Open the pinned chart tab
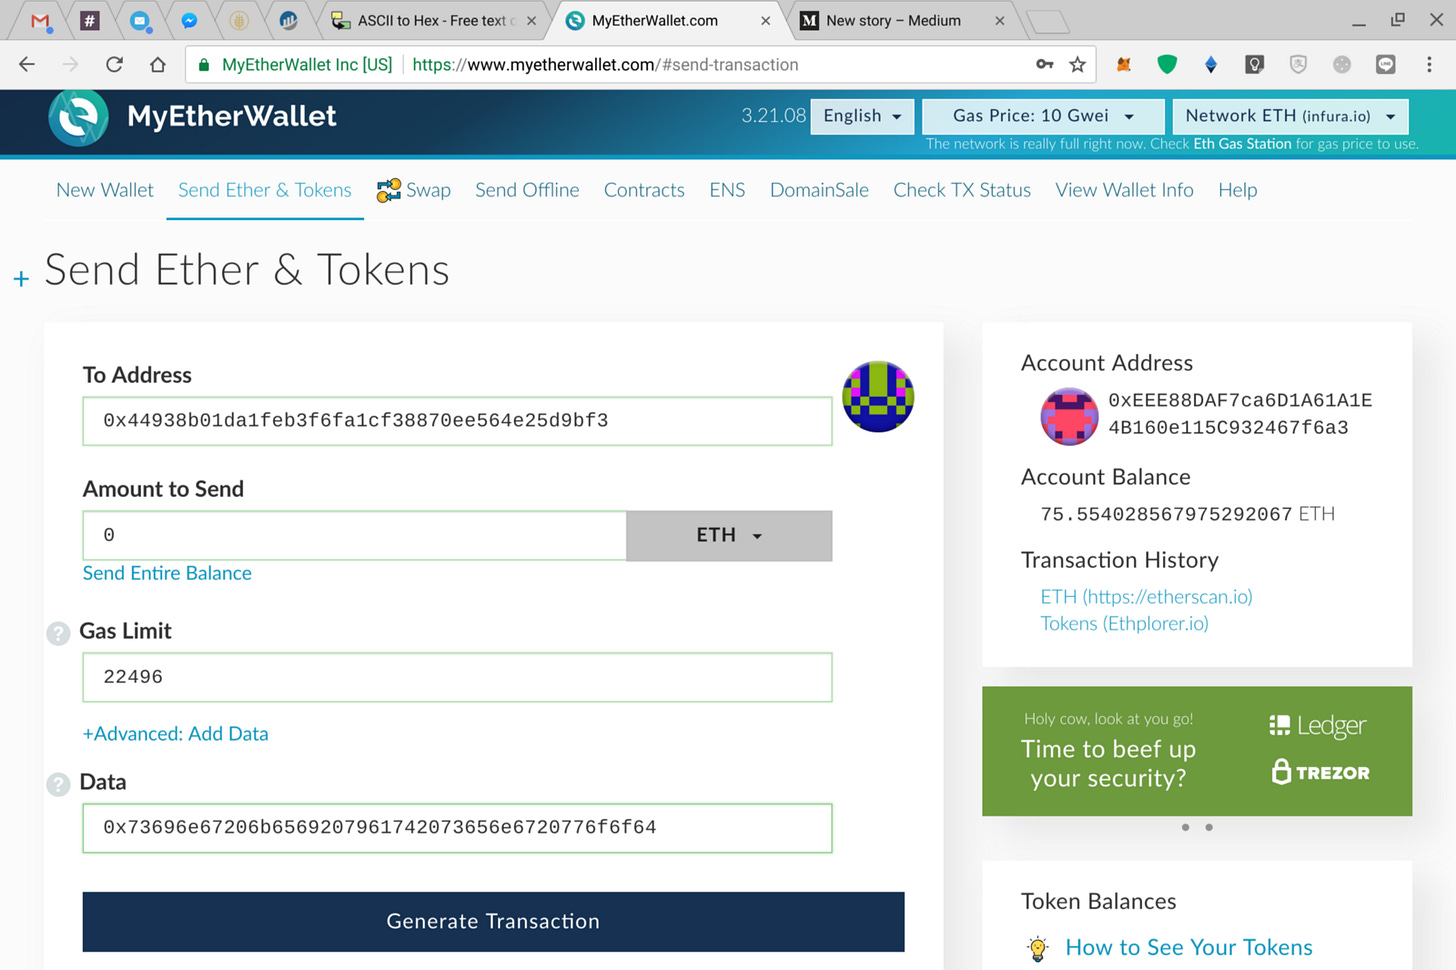Screen dimensions: 1456x970 [x=288, y=20]
